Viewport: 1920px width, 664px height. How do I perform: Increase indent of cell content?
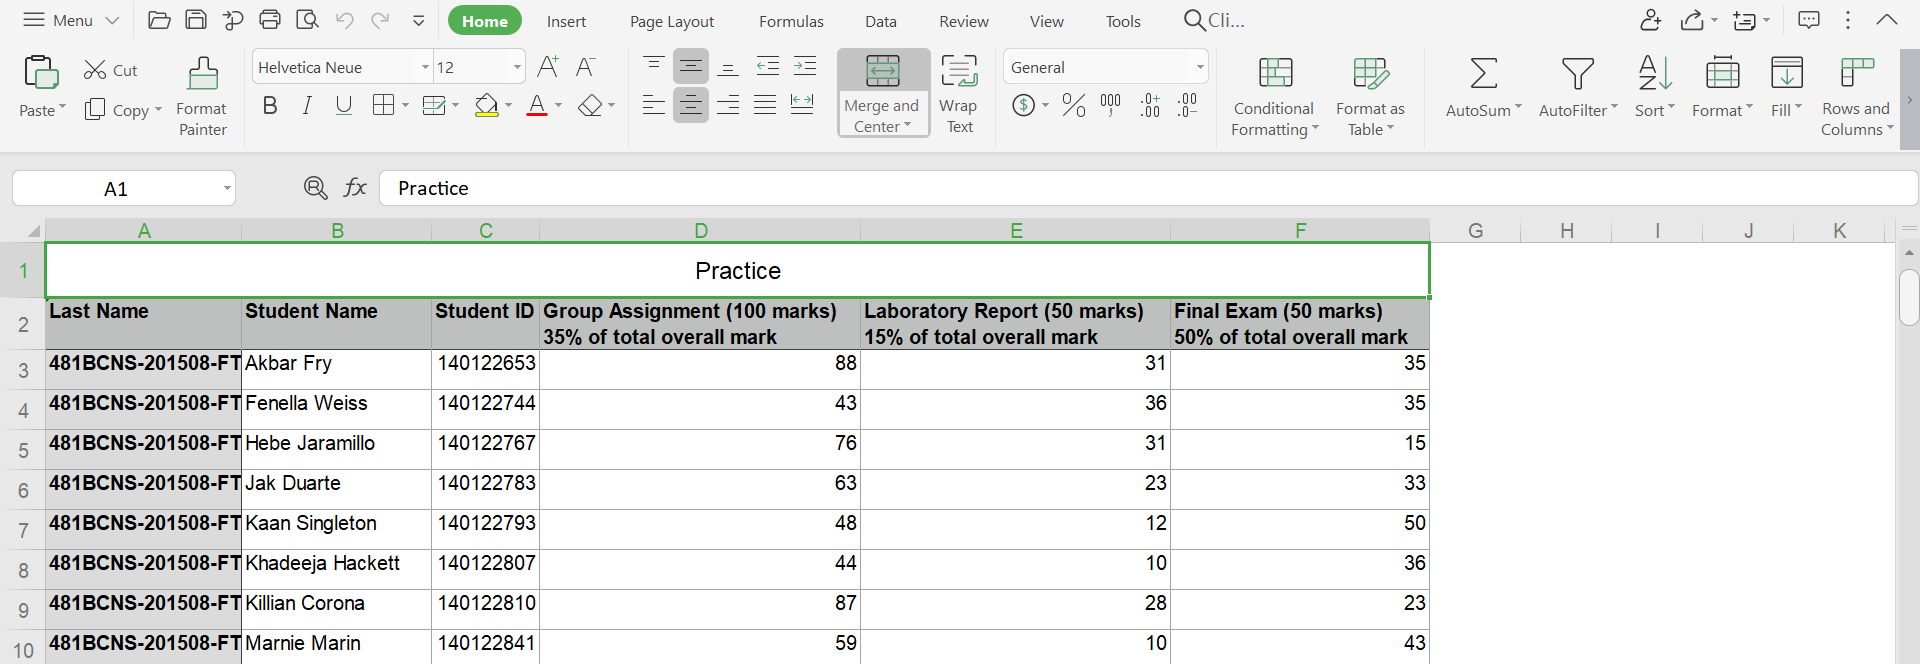tap(805, 66)
